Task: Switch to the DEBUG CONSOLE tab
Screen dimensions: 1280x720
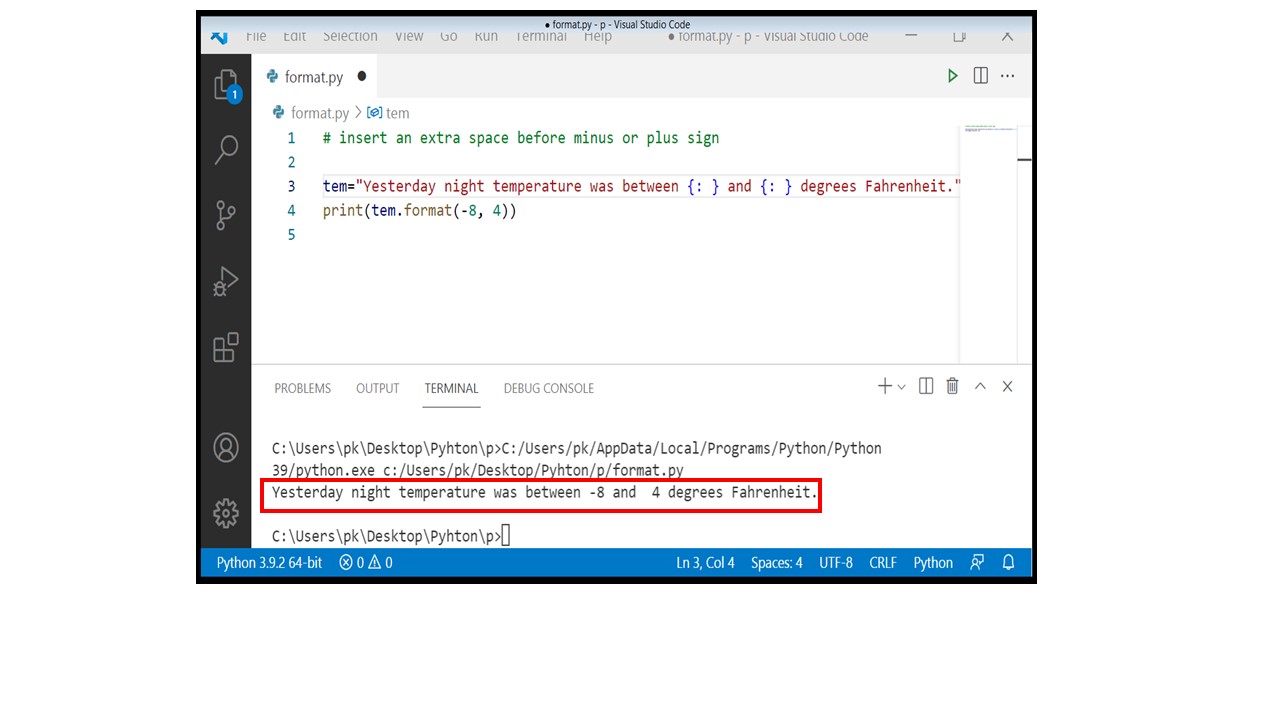Action: [548, 388]
